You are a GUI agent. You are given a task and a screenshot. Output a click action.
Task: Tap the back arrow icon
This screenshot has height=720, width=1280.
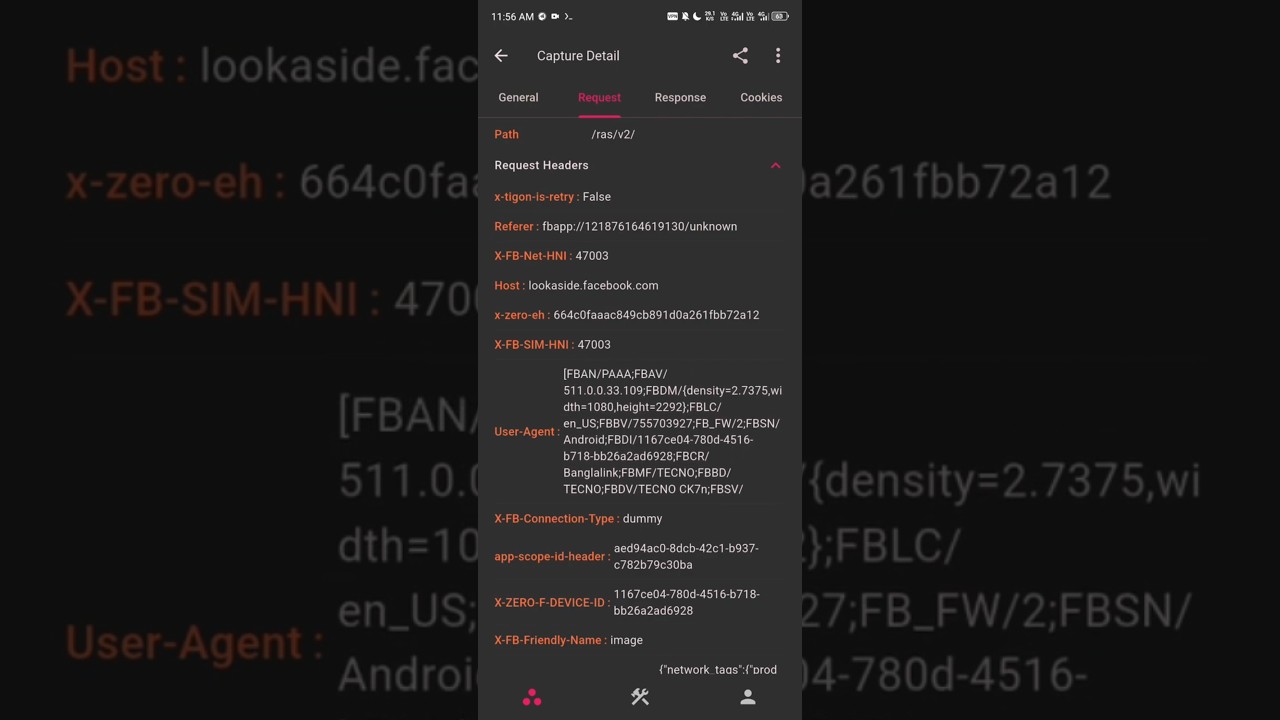tap(501, 56)
